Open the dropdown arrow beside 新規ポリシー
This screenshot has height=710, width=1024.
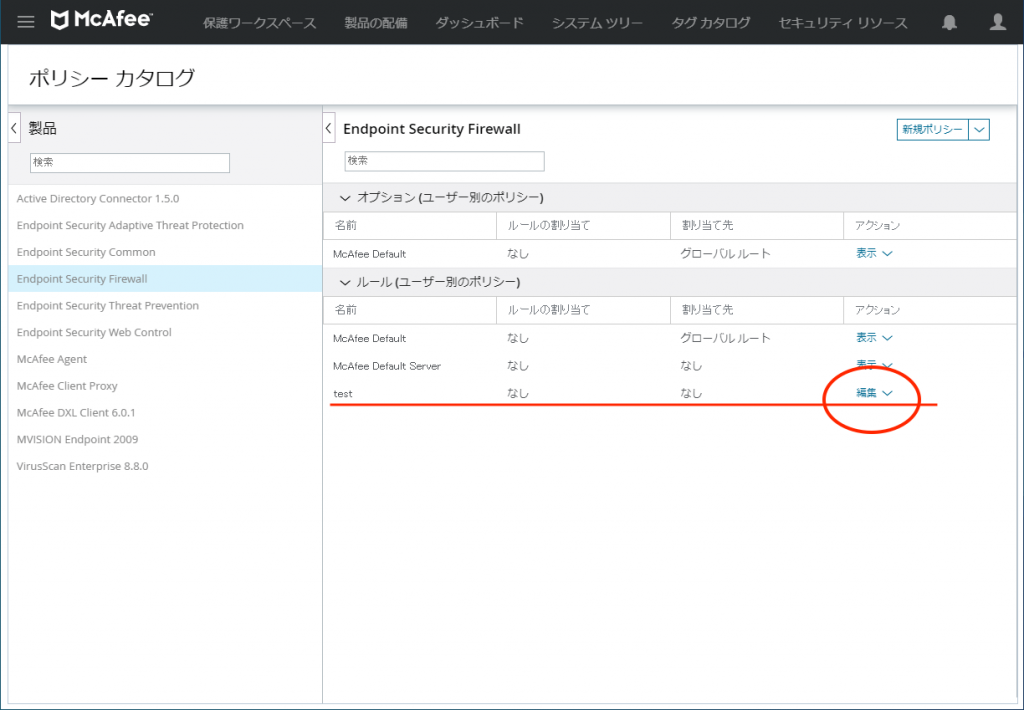click(979, 129)
